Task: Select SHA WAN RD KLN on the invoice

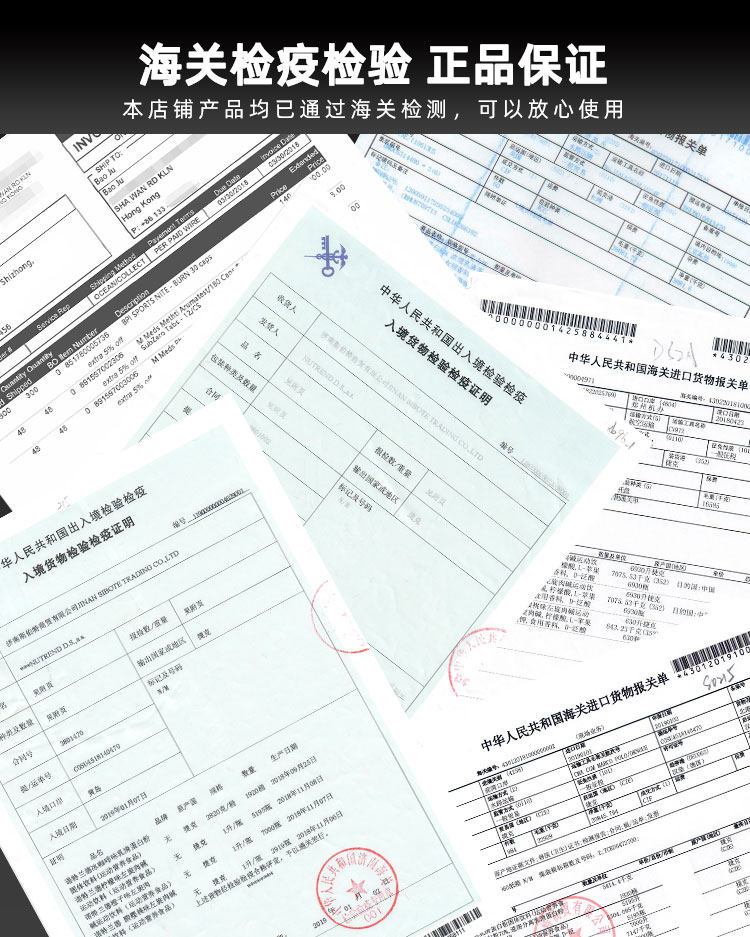Action: (x=143, y=187)
